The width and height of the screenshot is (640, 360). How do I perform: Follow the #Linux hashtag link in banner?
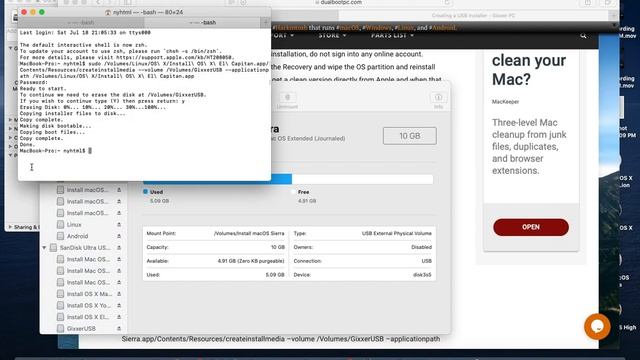[404, 28]
